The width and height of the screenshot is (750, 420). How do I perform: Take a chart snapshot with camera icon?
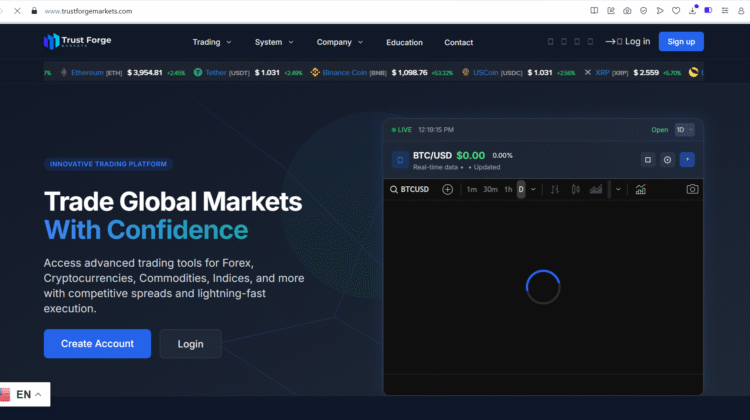692,189
